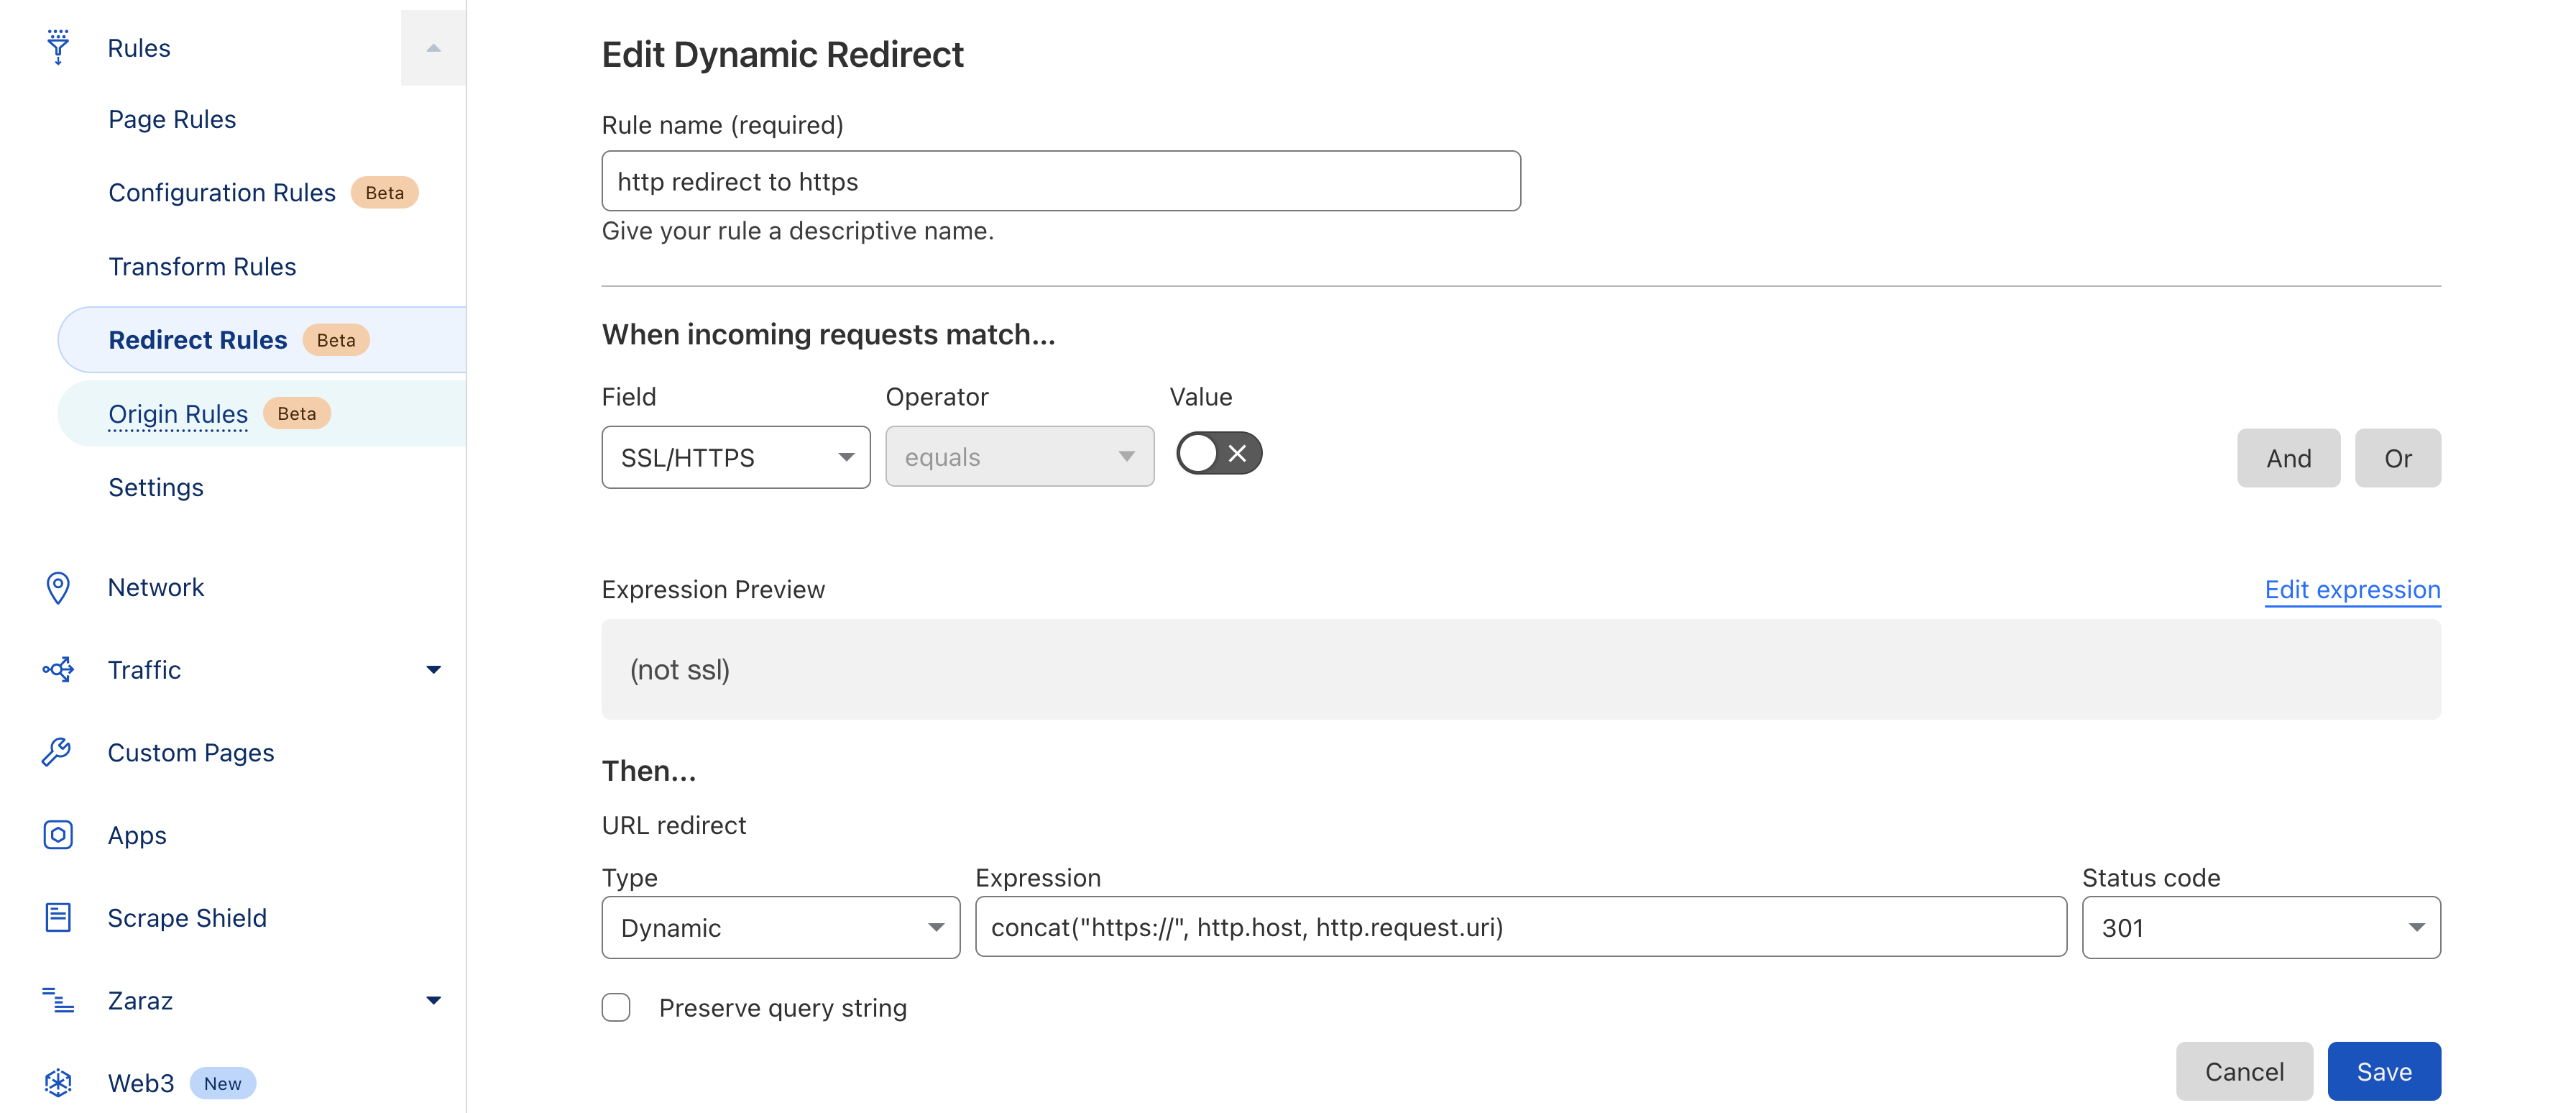
Task: Click the Apps icon in sidebar
Action: 58,834
